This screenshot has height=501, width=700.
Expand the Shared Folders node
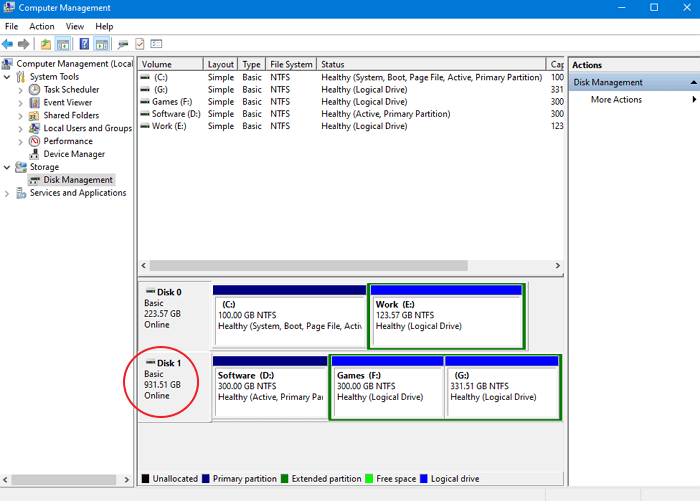(x=21, y=116)
